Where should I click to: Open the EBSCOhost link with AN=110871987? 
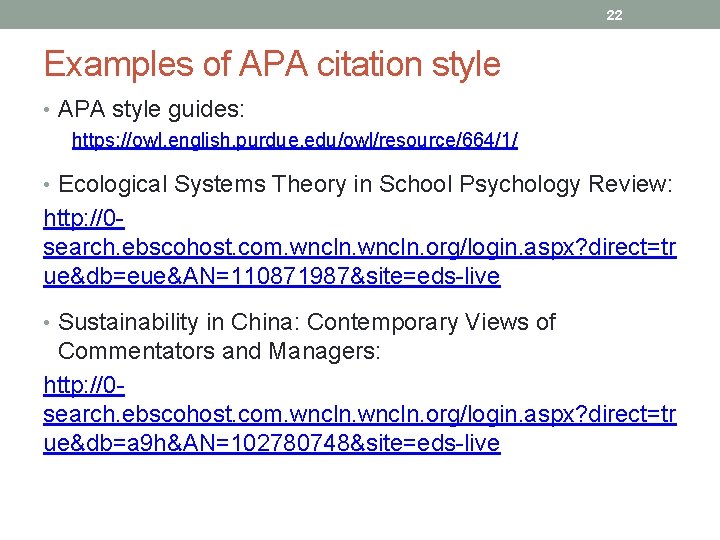[360, 248]
